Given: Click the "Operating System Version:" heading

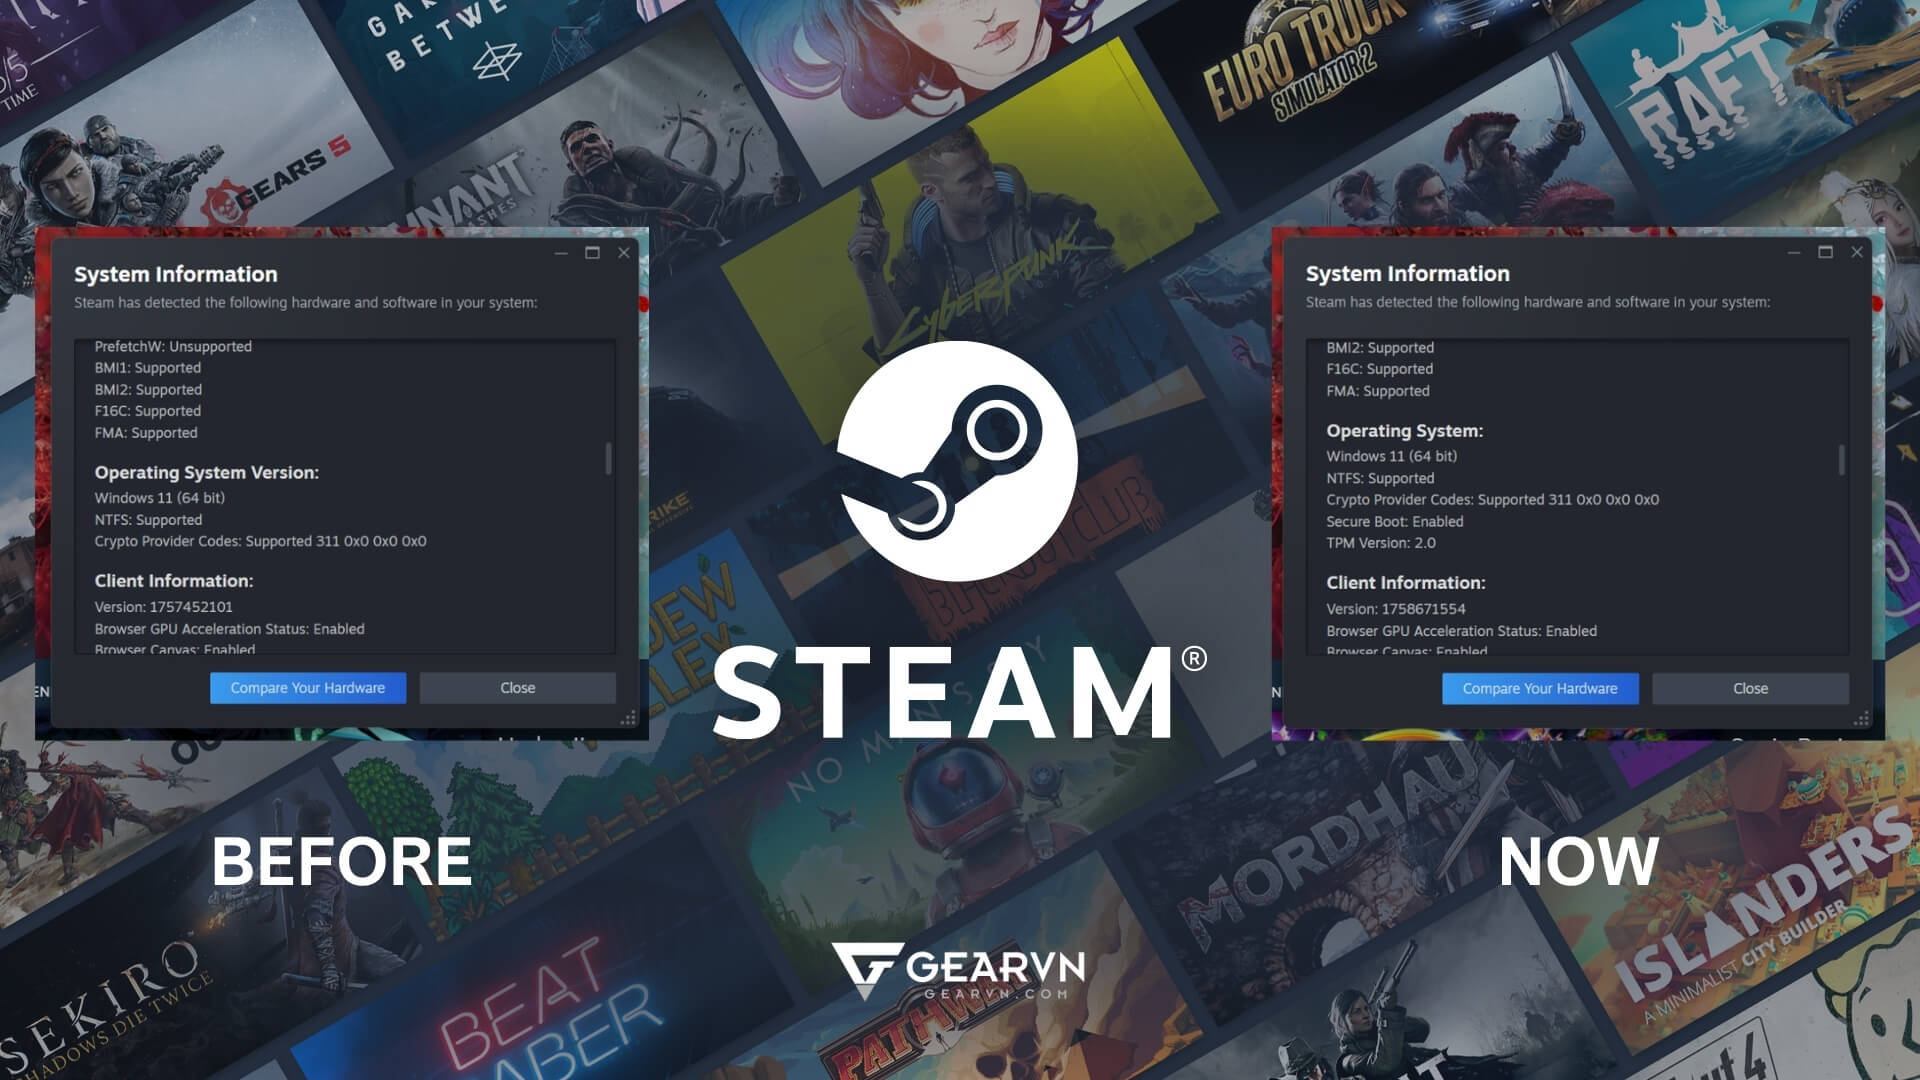Looking at the screenshot, I should pyautogui.click(x=207, y=473).
